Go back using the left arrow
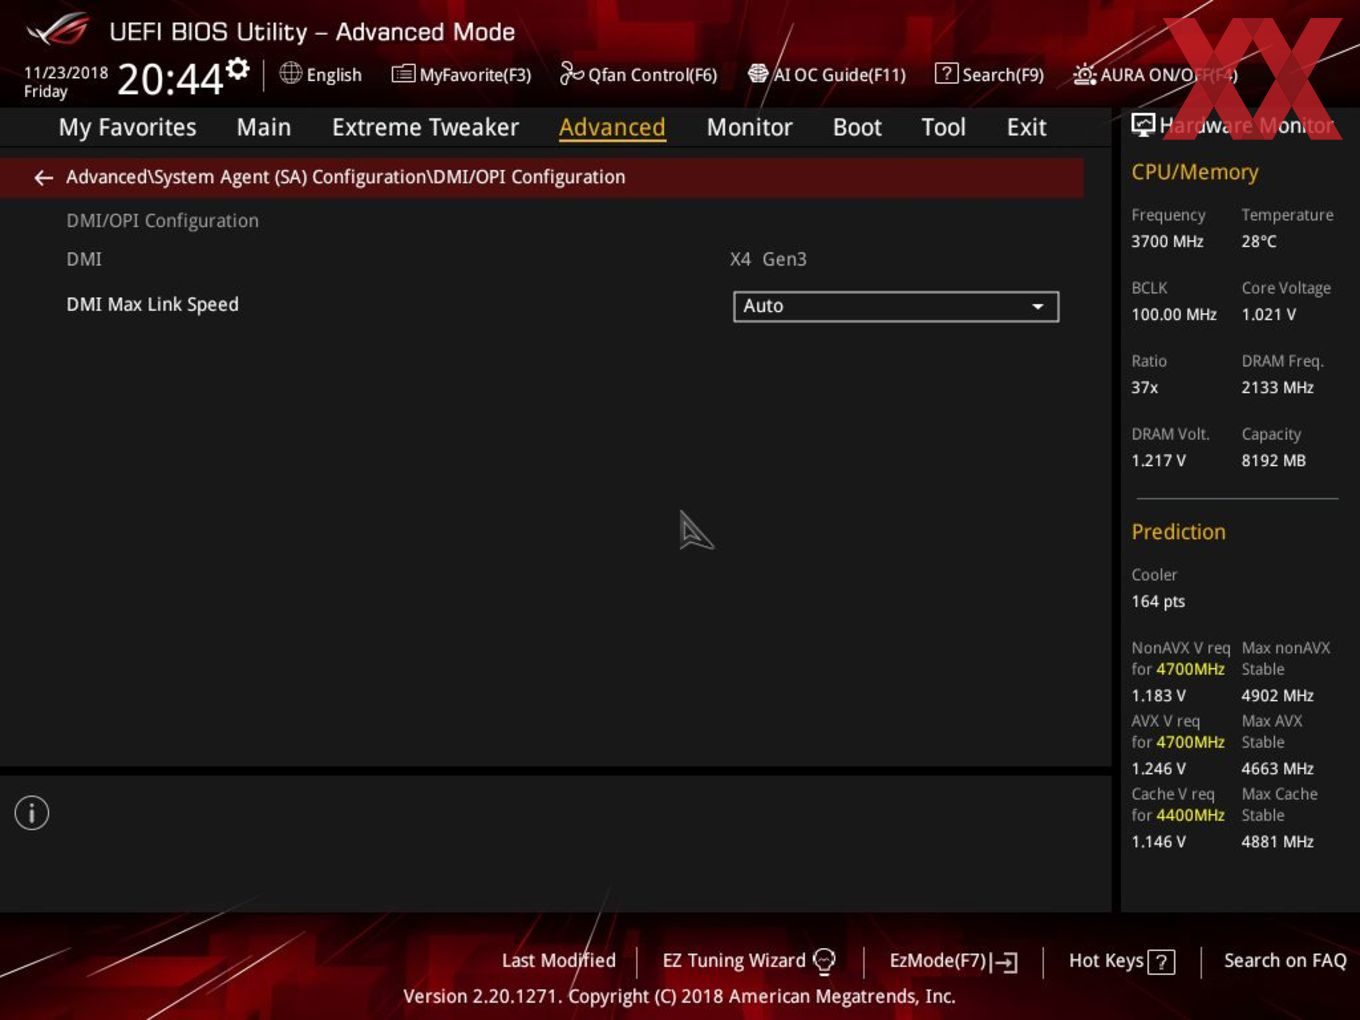1360x1020 pixels. pos(43,178)
